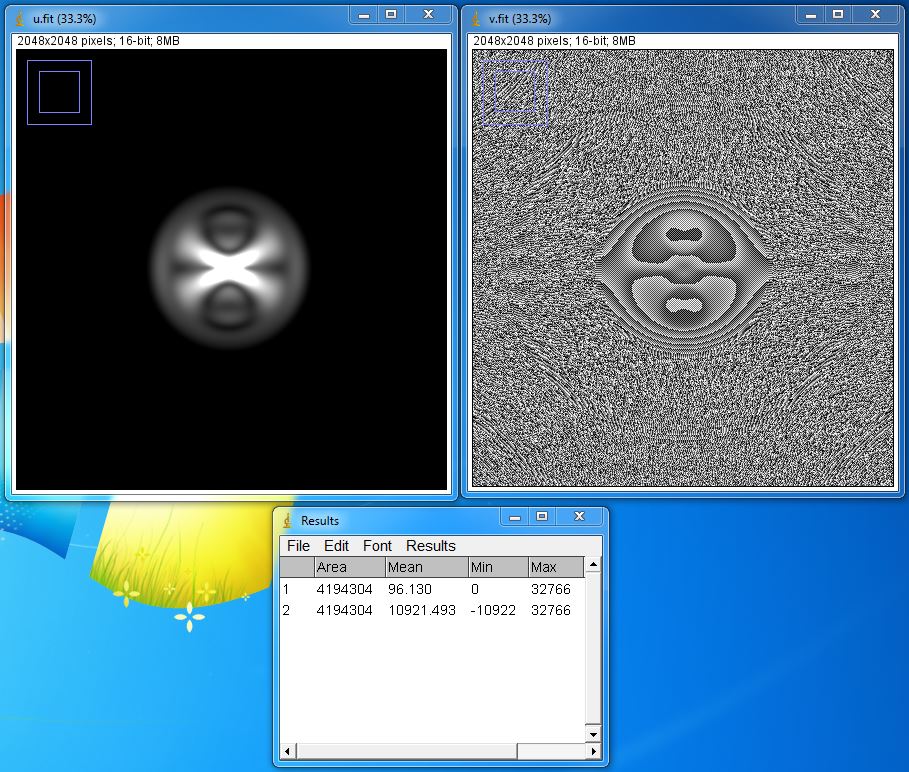Viewport: 909px width, 772px height.
Task: Maximize the v.fit image window
Action: pyautogui.click(x=838, y=15)
